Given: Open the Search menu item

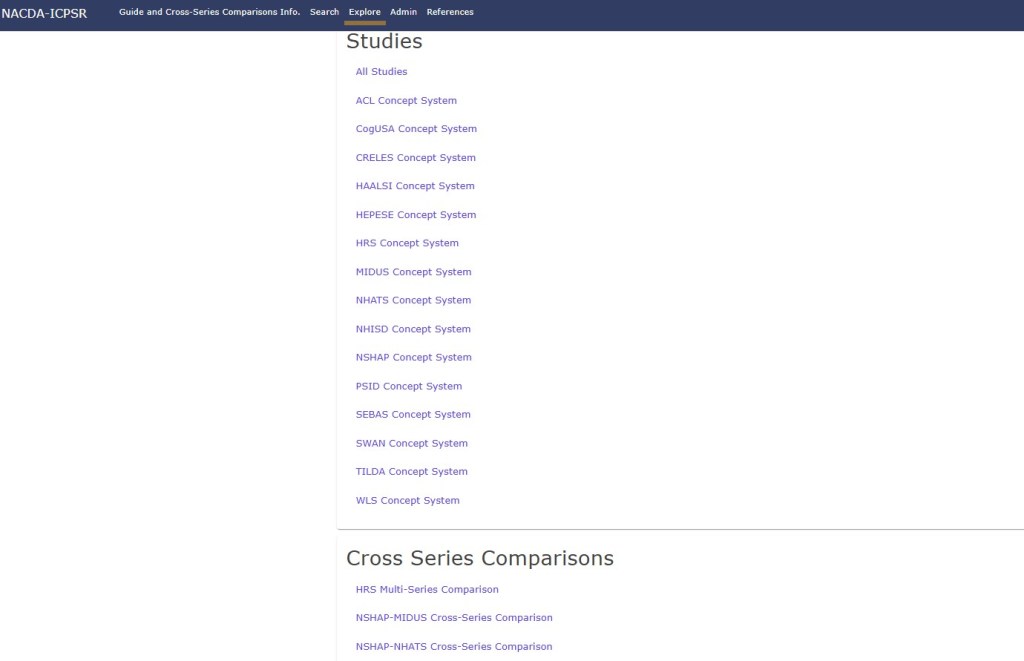Looking at the screenshot, I should click(324, 12).
